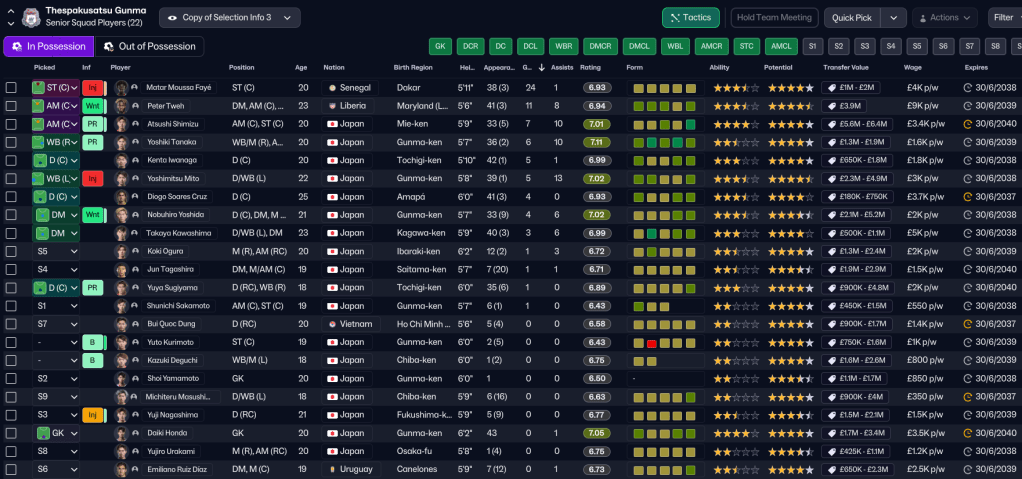
Task: Select the checkbox beside Kento Iwanaga
Action: (12, 160)
